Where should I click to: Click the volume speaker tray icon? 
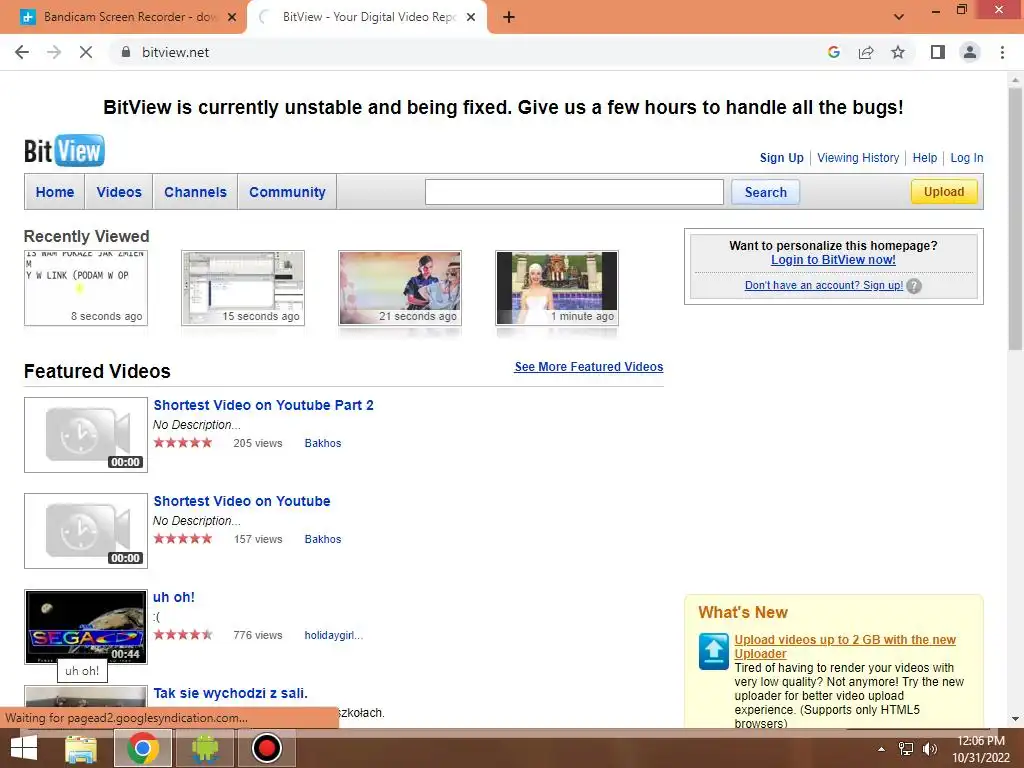[929, 749]
